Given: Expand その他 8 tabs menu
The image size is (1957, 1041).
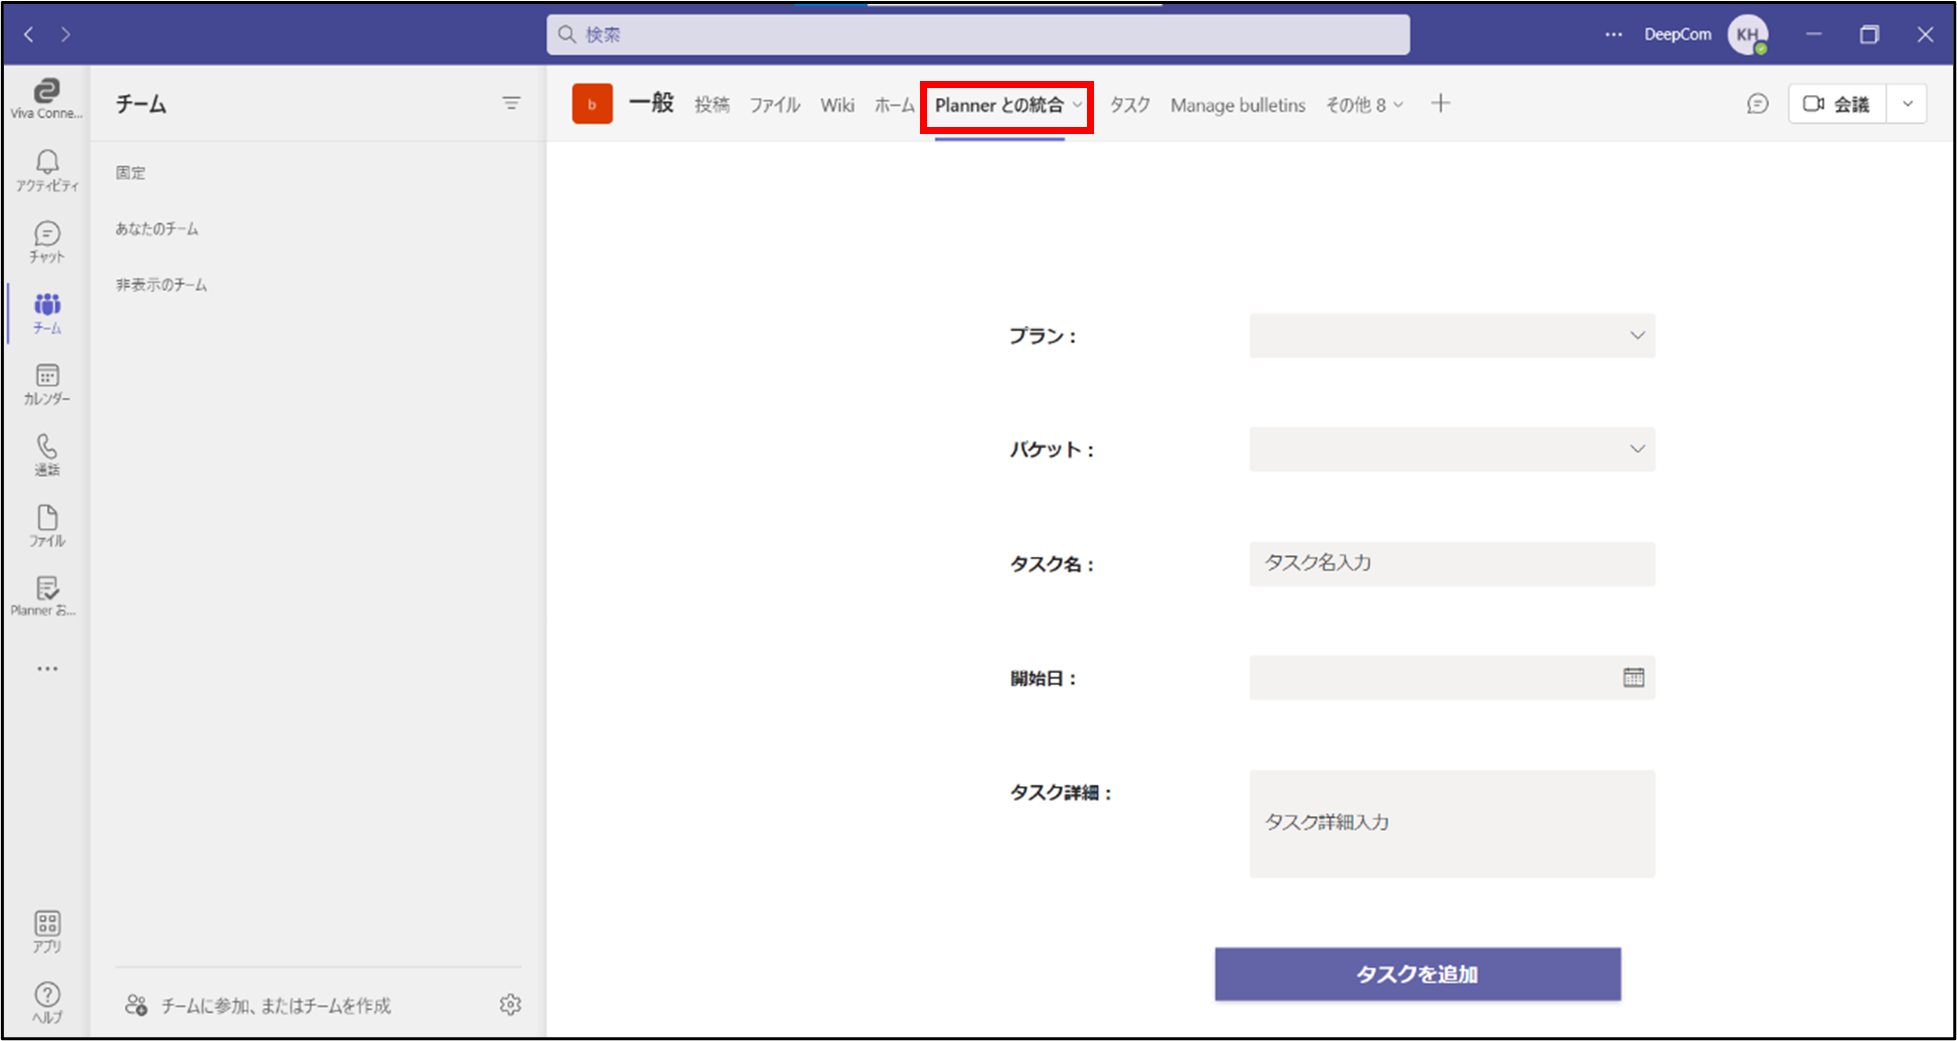Looking at the screenshot, I should [x=1364, y=105].
